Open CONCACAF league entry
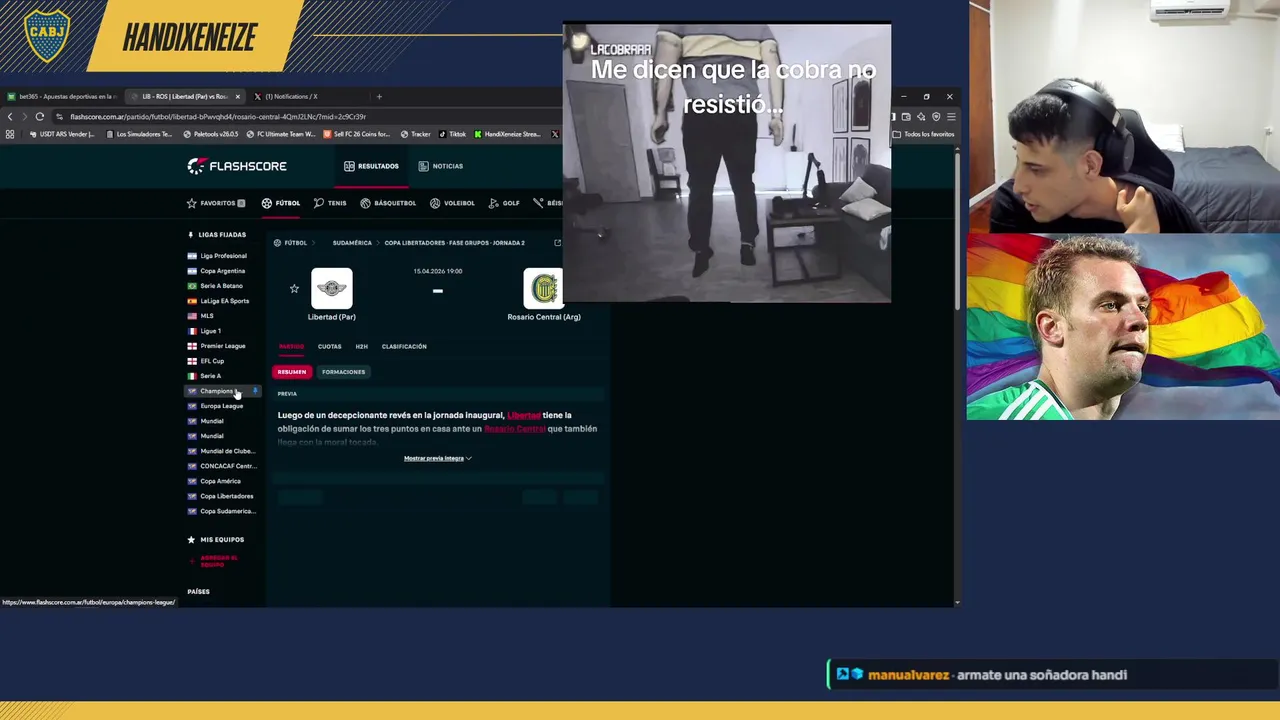This screenshot has width=1280, height=720. pyautogui.click(x=222, y=466)
